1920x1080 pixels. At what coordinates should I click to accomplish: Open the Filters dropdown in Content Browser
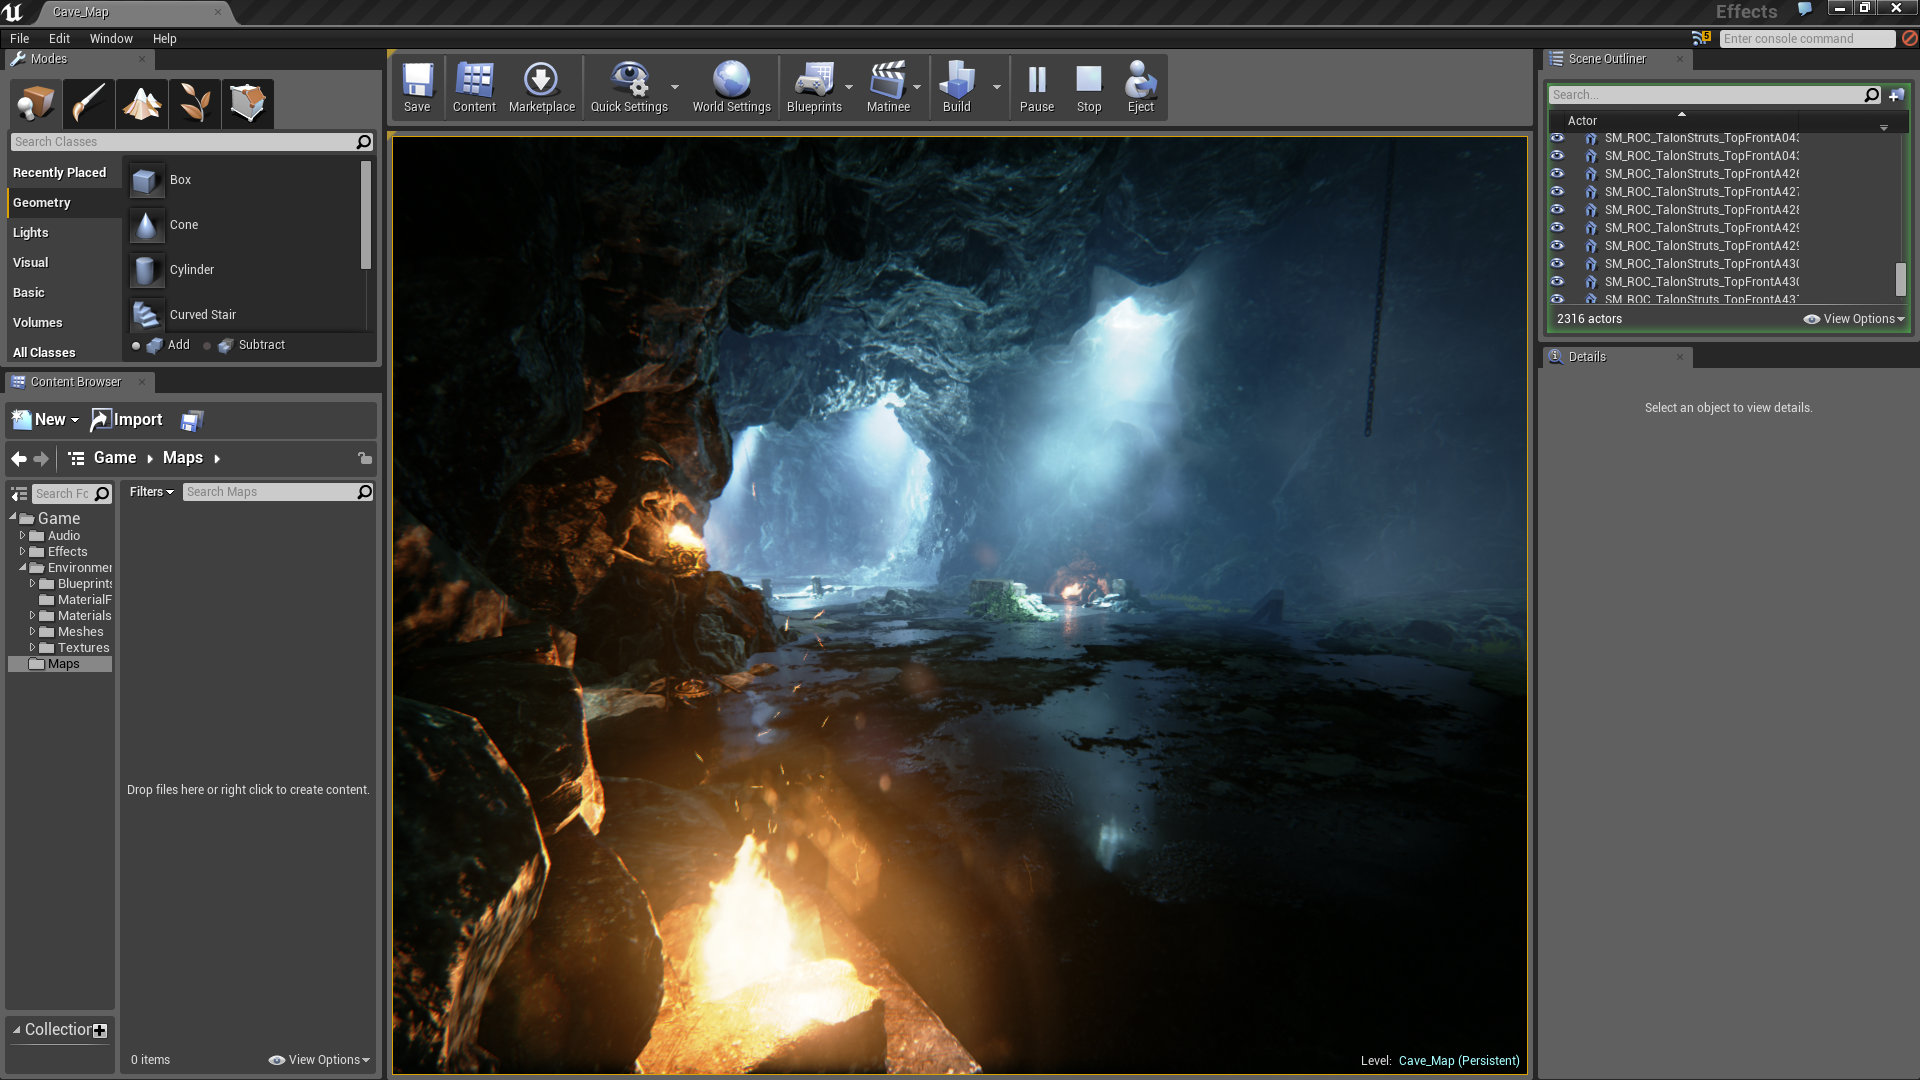tap(151, 492)
